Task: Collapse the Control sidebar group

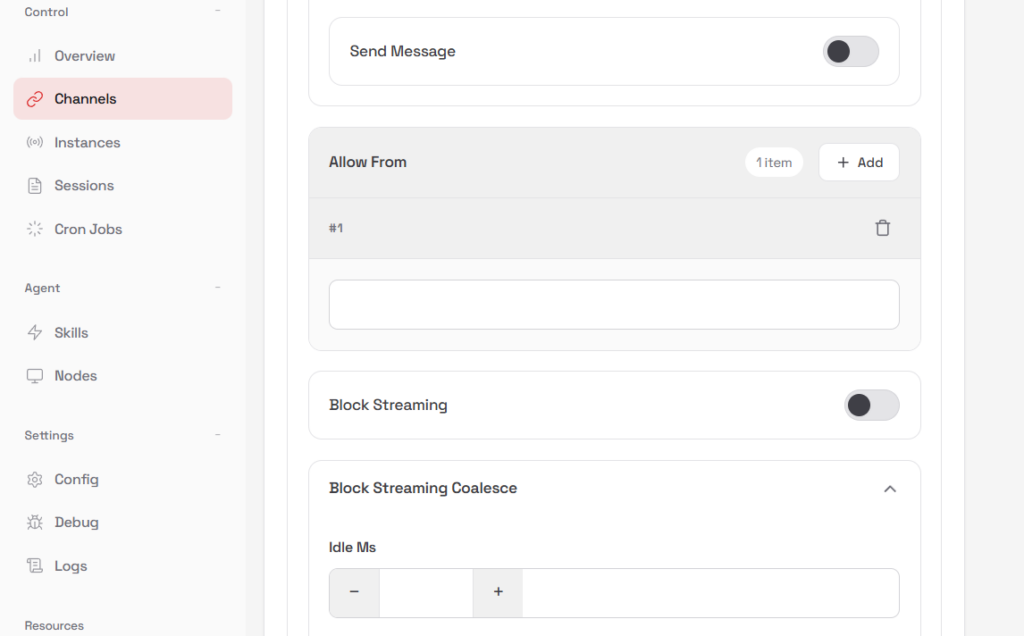Action: [x=218, y=12]
